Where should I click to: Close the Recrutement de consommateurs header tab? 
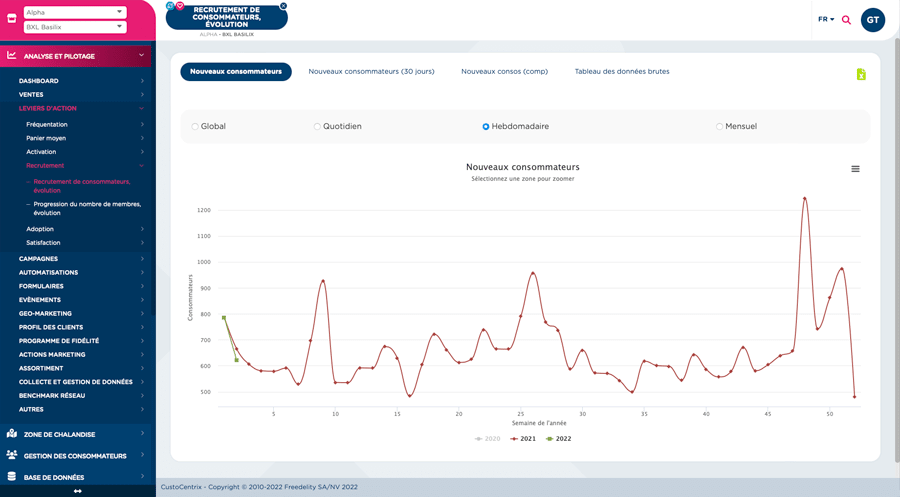click(283, 6)
